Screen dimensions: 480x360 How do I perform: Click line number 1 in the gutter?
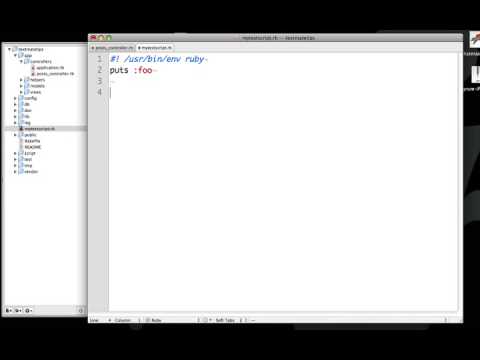click(100, 59)
